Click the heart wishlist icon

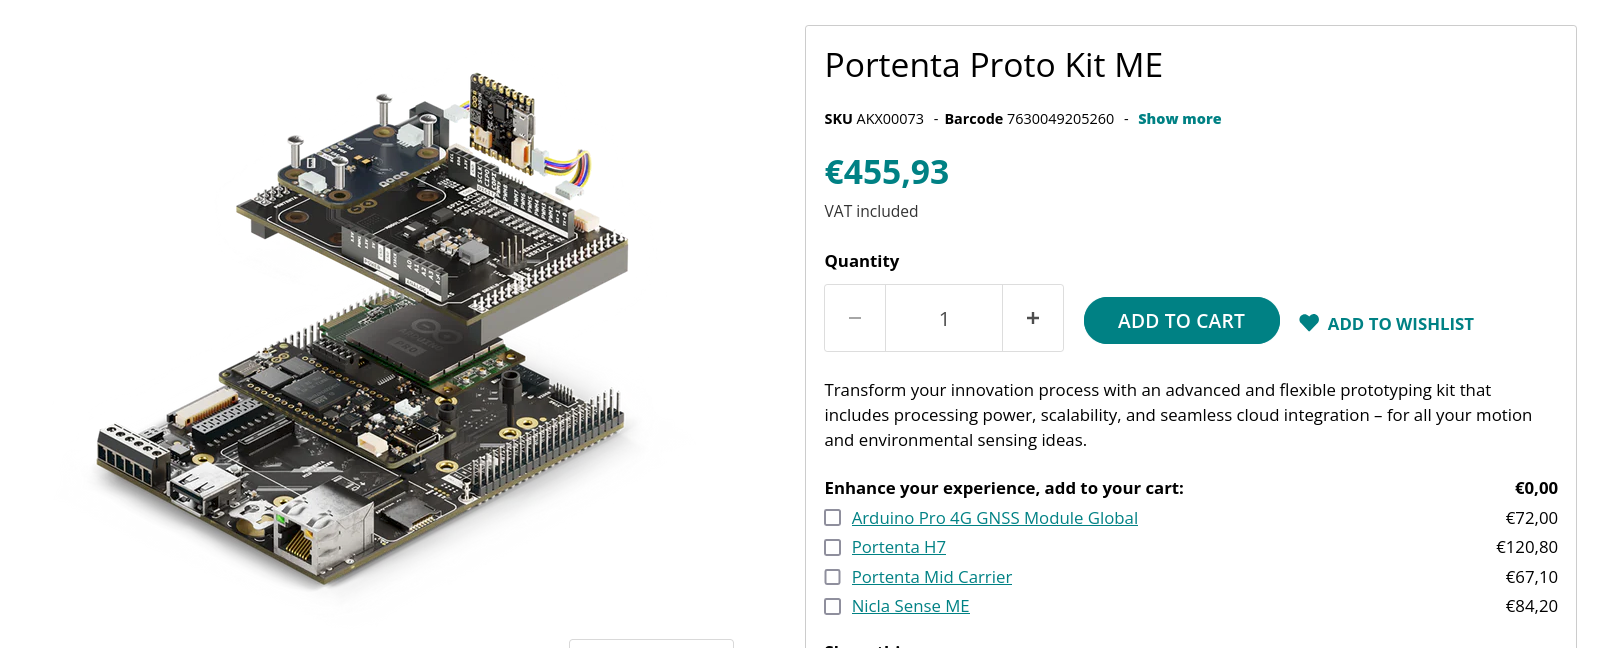(x=1309, y=323)
